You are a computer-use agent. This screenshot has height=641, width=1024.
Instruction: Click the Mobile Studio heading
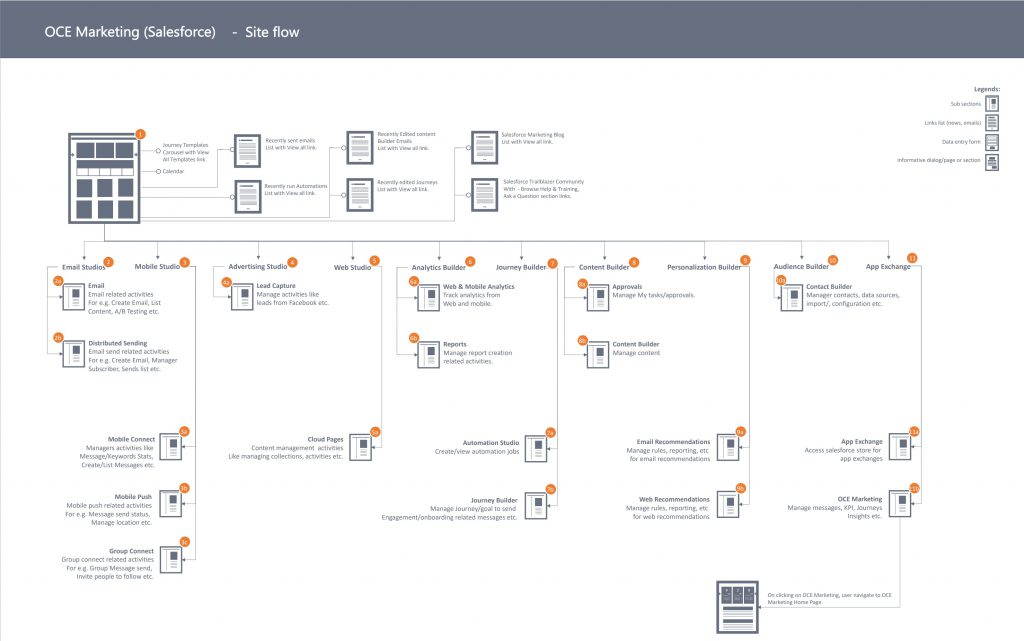pyautogui.click(x=157, y=266)
